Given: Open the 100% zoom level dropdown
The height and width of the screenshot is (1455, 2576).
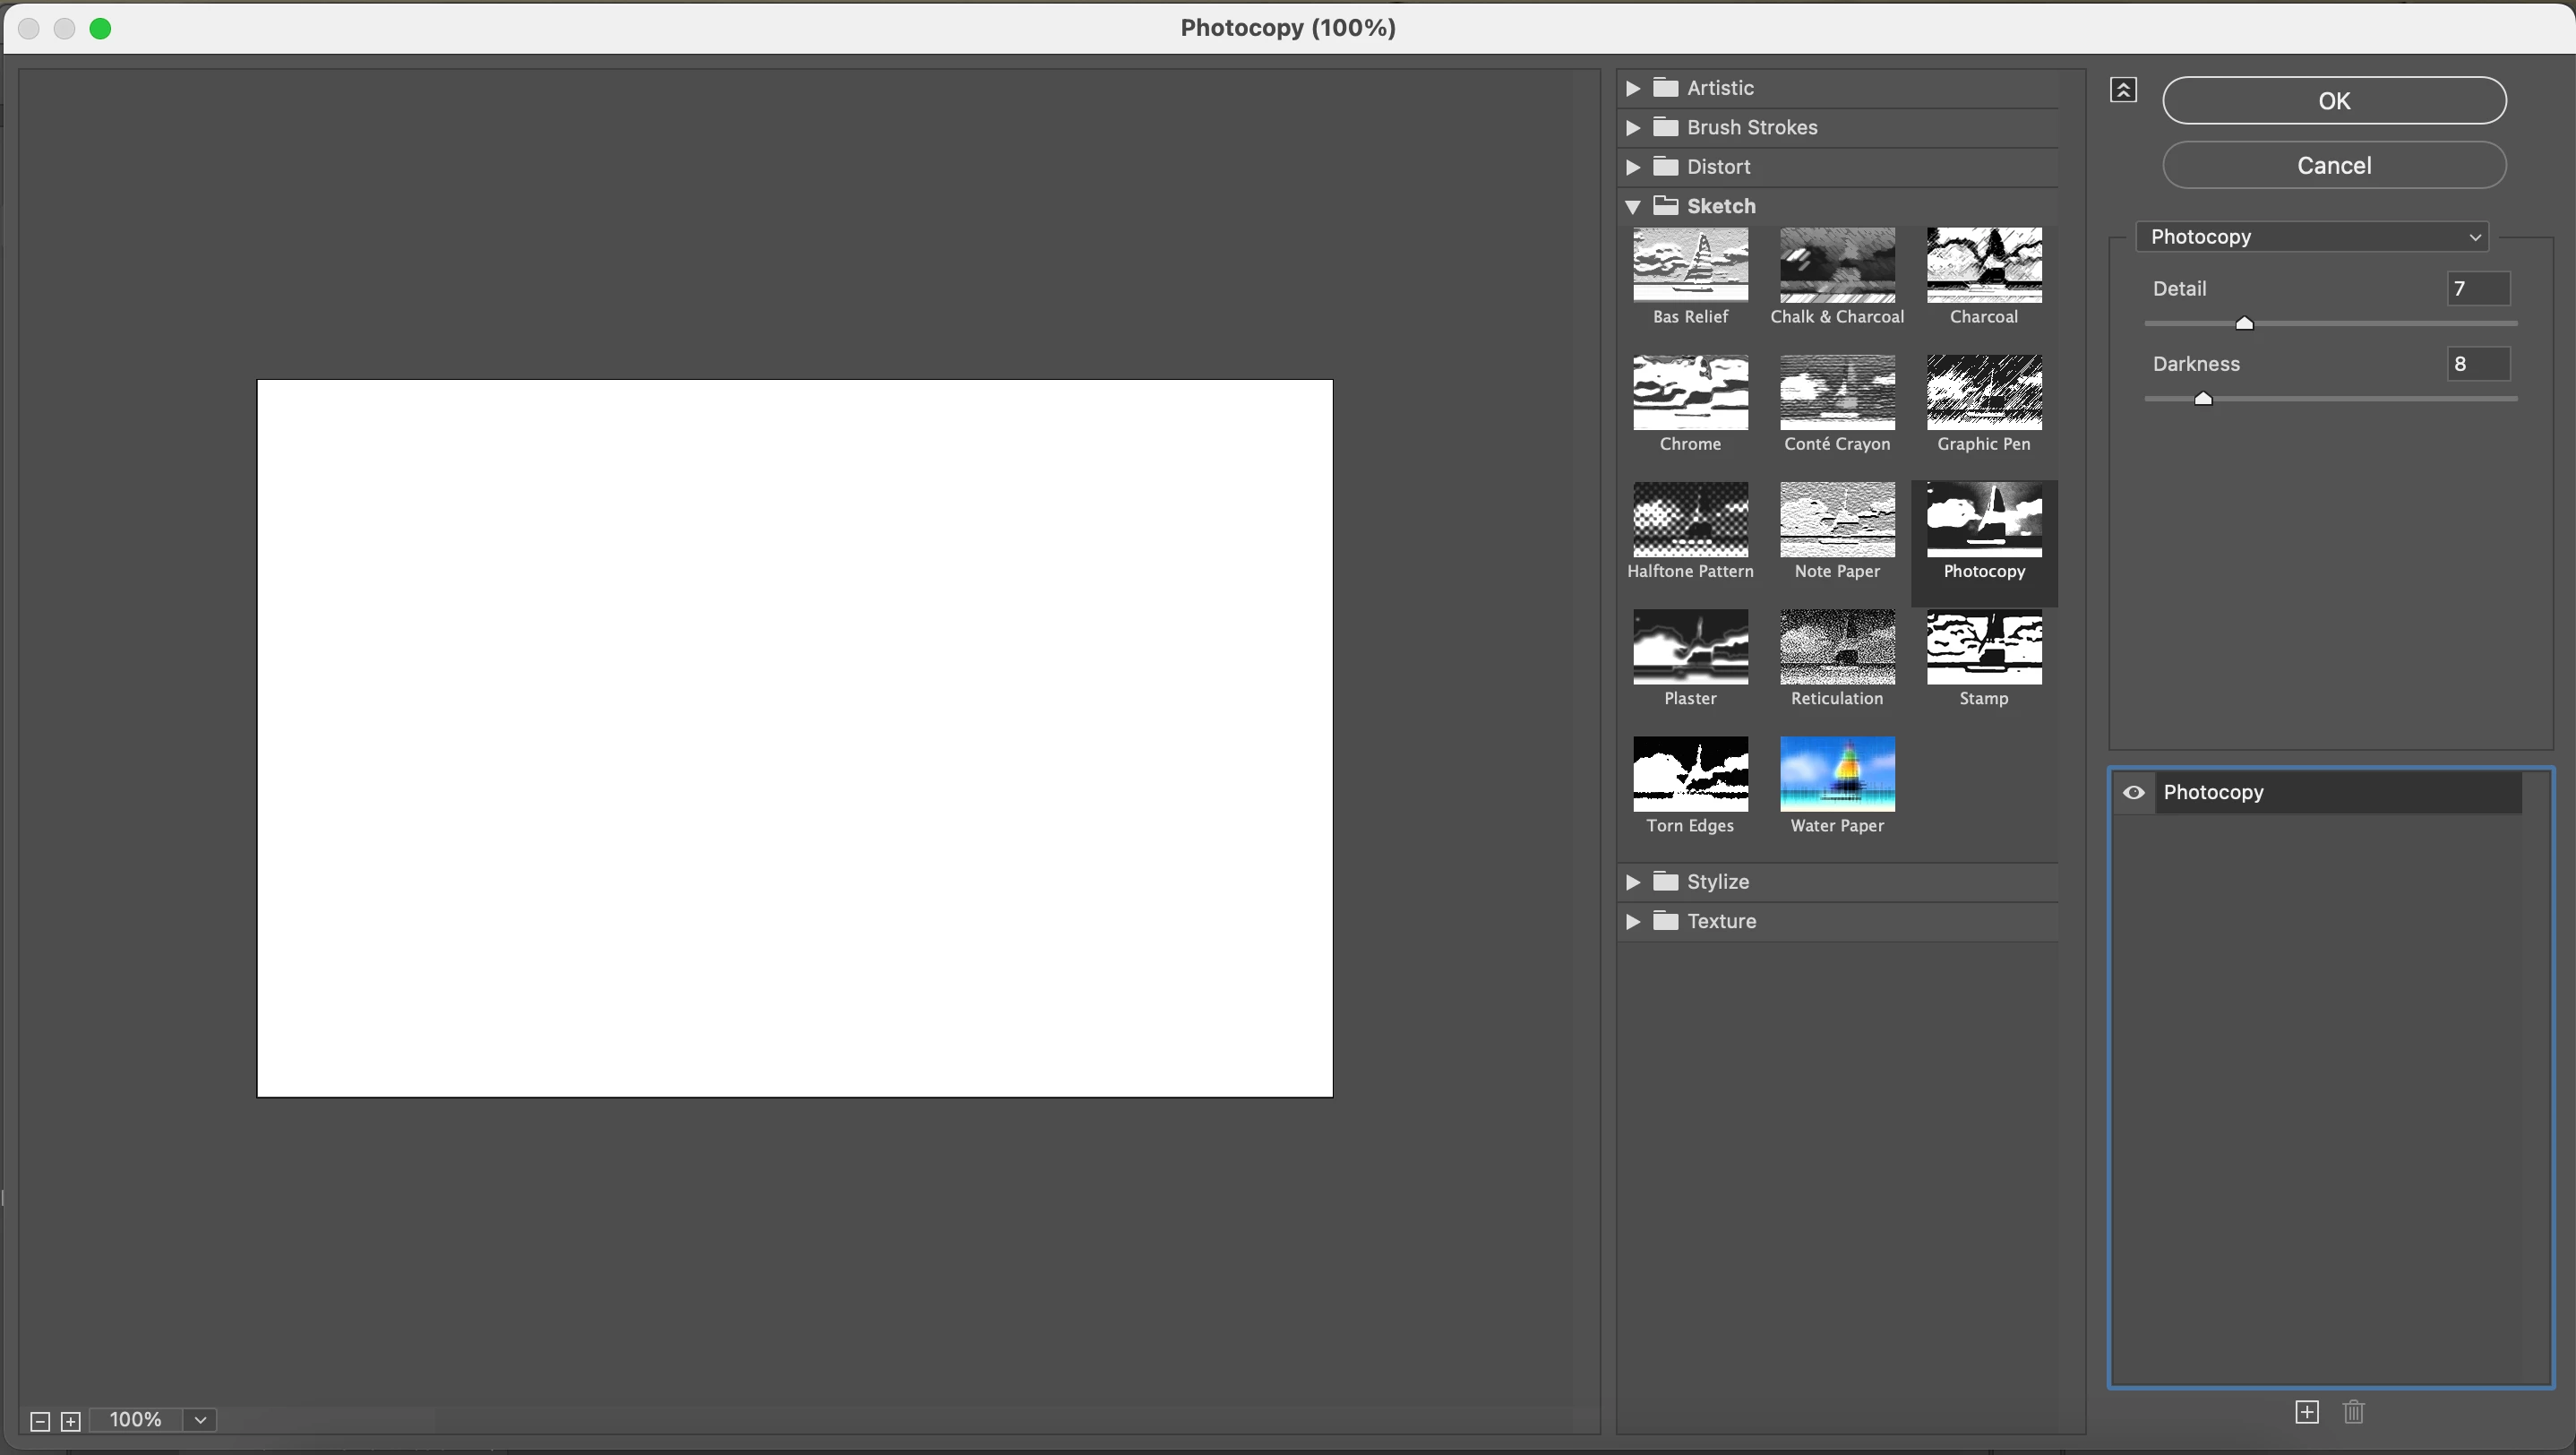Looking at the screenshot, I should [x=200, y=1420].
